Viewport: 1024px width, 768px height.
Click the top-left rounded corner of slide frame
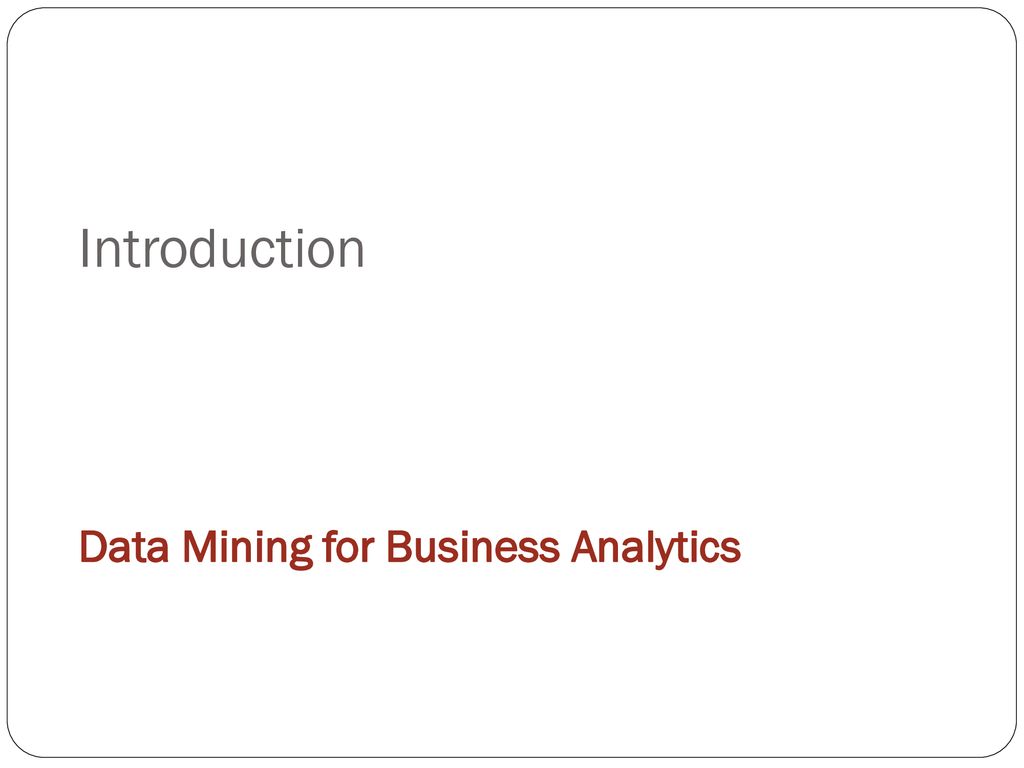pyautogui.click(x=21, y=22)
